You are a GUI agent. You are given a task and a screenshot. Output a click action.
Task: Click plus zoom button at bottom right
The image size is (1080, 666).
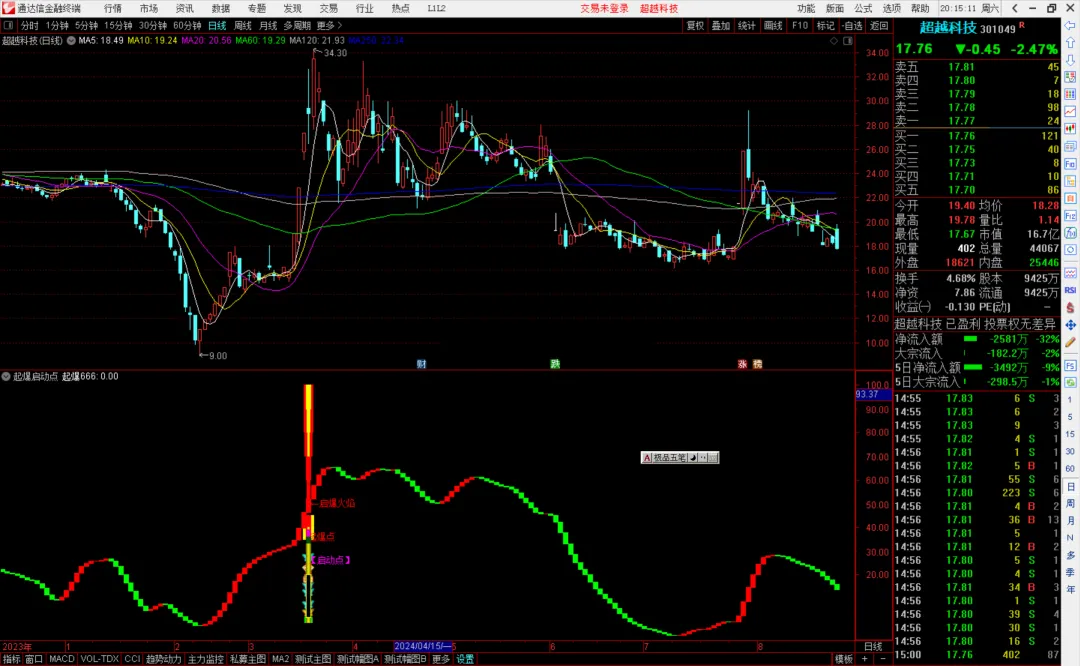(x=864, y=659)
